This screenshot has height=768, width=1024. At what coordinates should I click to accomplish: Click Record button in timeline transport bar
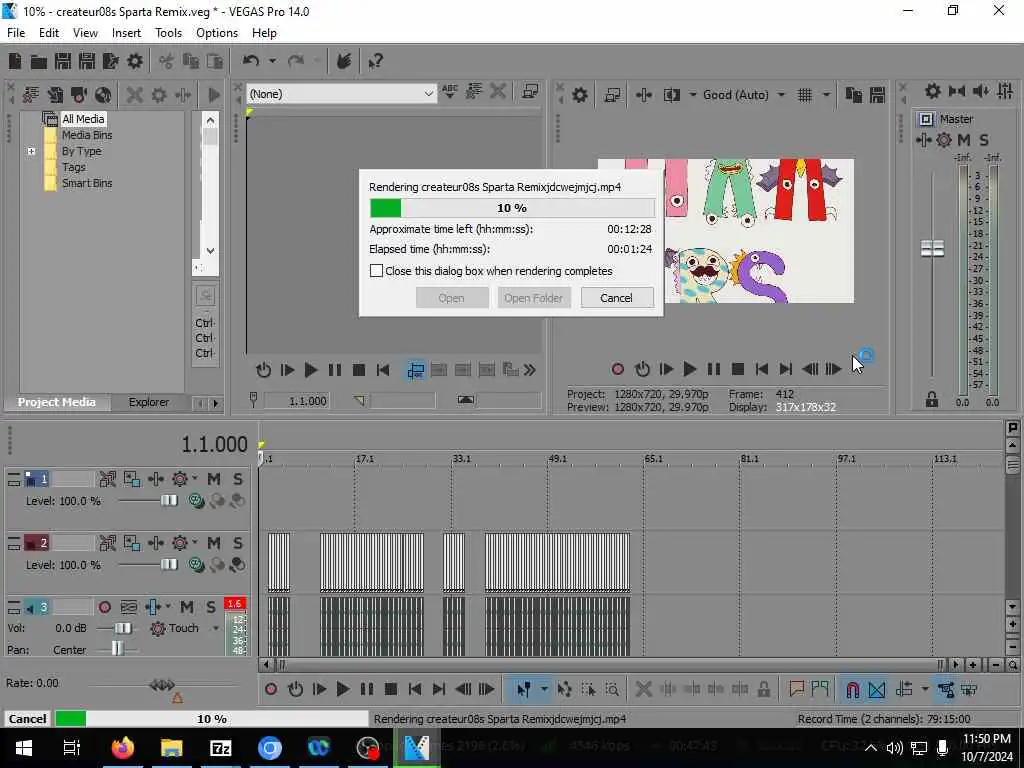pyautogui.click(x=271, y=690)
